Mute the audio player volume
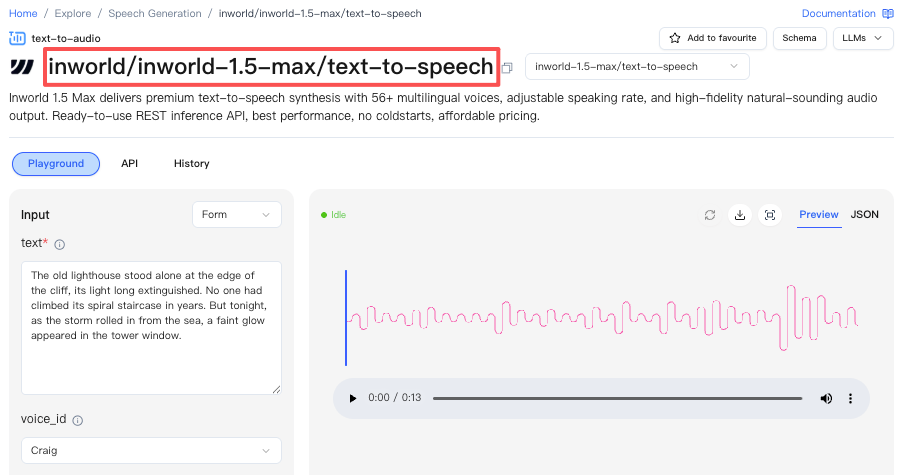The width and height of the screenshot is (916, 475). [x=826, y=398]
